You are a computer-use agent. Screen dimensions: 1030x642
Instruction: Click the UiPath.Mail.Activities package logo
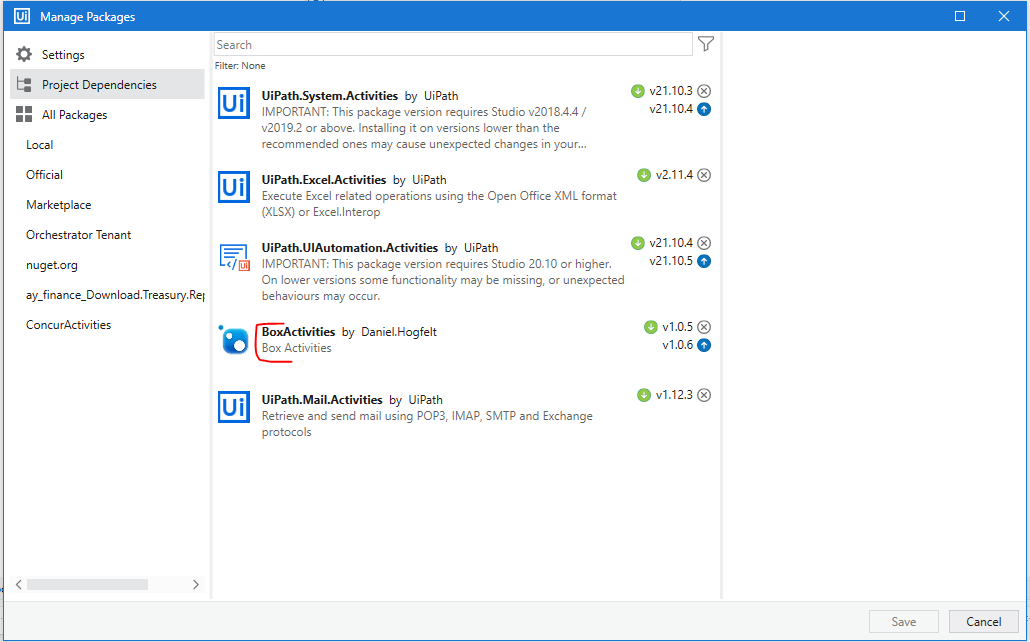234,407
